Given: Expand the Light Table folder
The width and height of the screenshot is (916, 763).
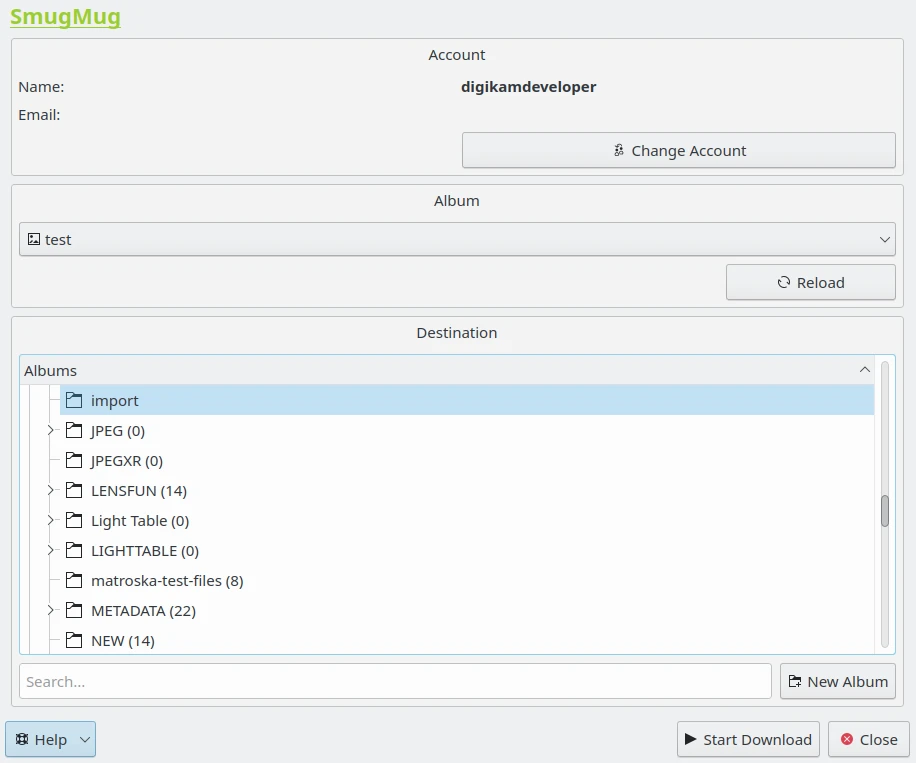Looking at the screenshot, I should (x=51, y=521).
